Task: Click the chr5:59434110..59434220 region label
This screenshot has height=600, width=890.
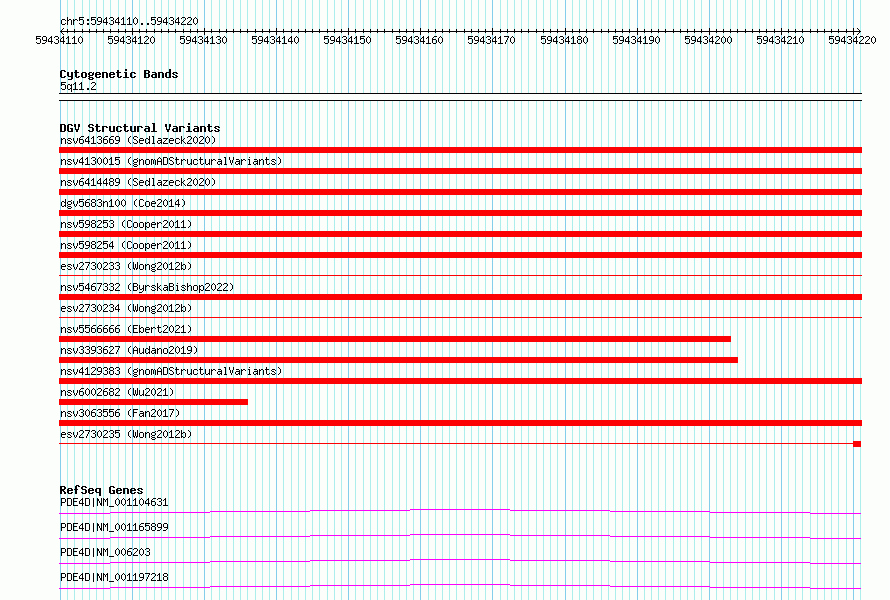Action: pos(129,22)
